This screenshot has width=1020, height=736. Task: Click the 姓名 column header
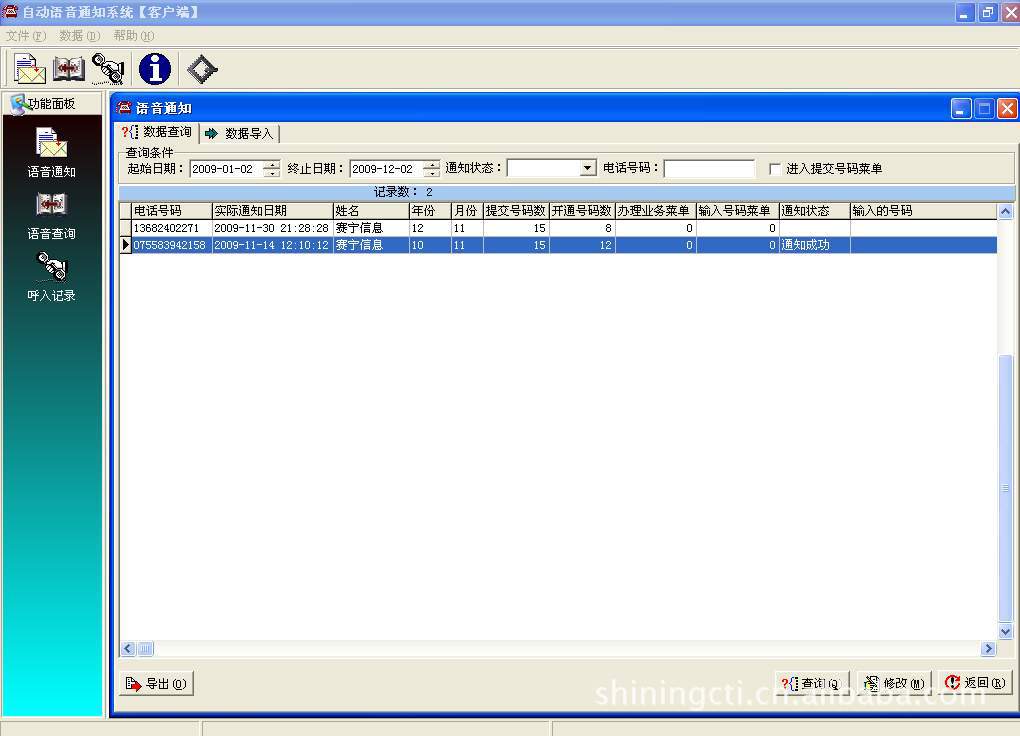point(371,211)
